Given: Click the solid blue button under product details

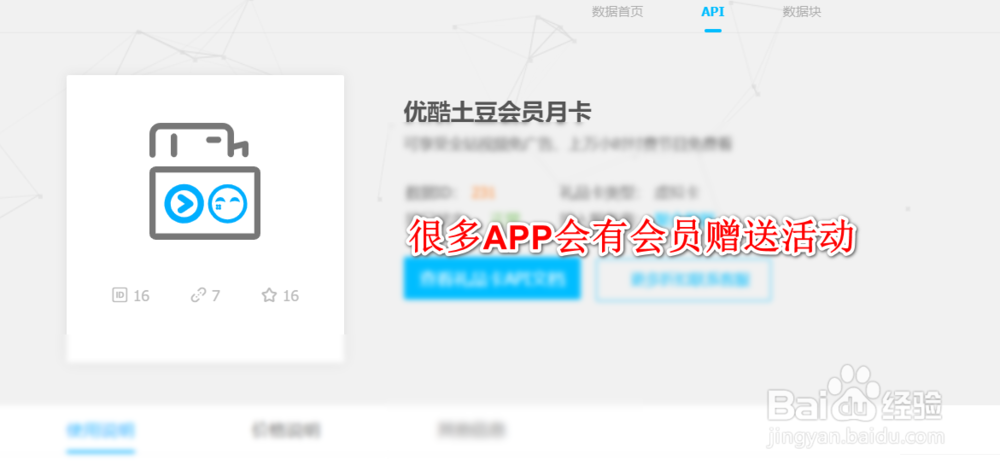Looking at the screenshot, I should tap(492, 279).
